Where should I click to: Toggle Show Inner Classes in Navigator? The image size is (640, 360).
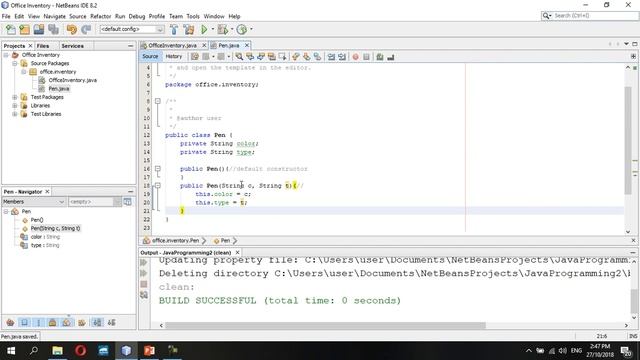point(67,322)
